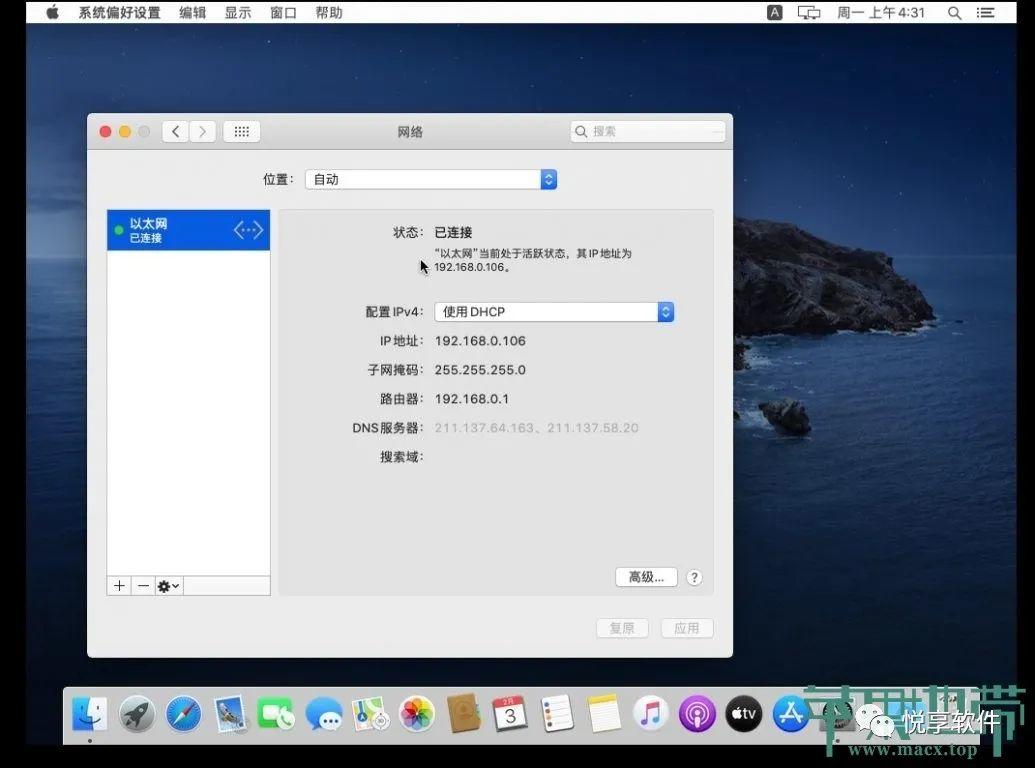Open the Photos app in Dock
This screenshot has height=768, width=1035.
(x=417, y=714)
